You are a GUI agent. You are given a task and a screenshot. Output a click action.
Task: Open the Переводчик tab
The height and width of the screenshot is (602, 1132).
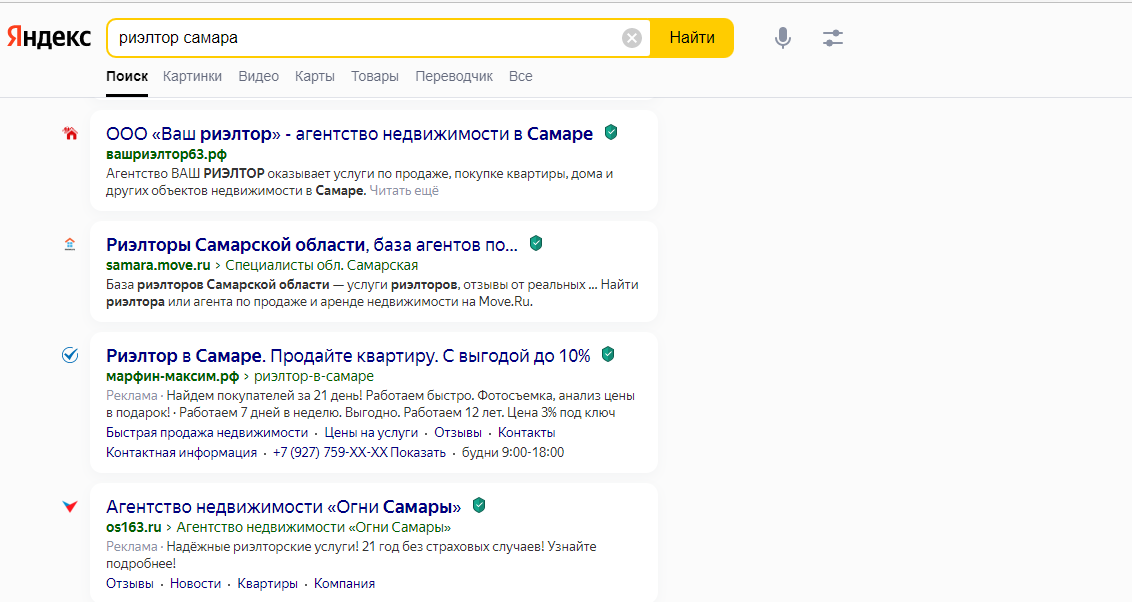pyautogui.click(x=454, y=77)
